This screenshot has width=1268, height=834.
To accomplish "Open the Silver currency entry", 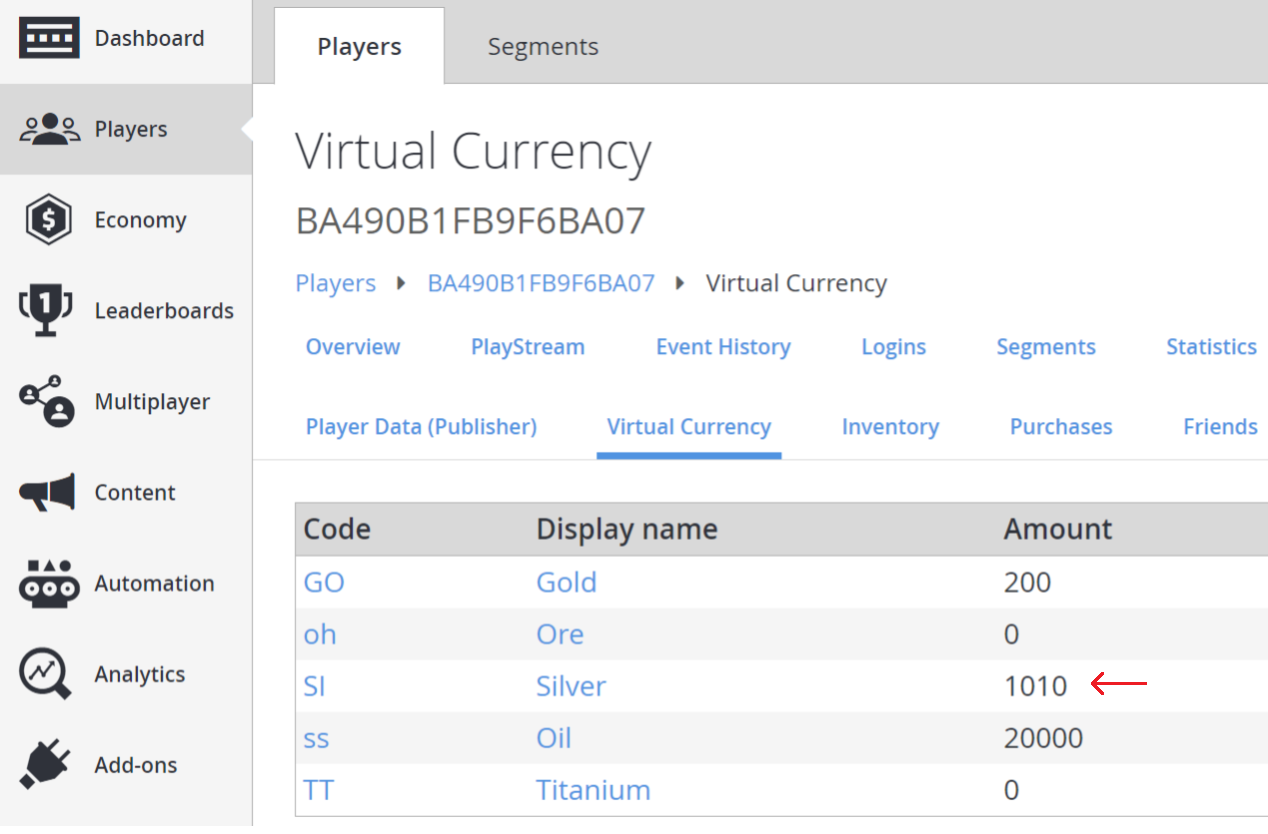I will click(x=570, y=686).
